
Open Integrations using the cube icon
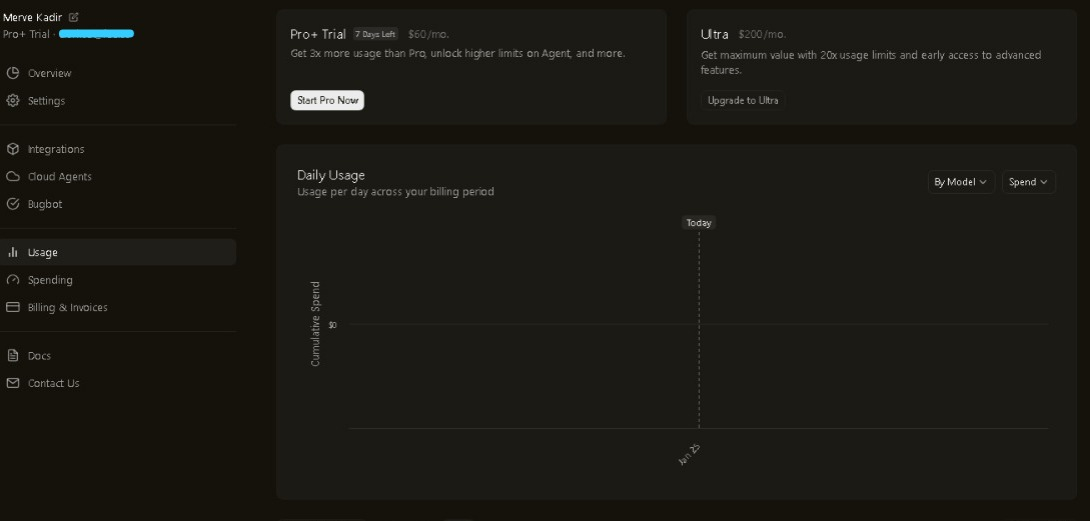coord(13,149)
